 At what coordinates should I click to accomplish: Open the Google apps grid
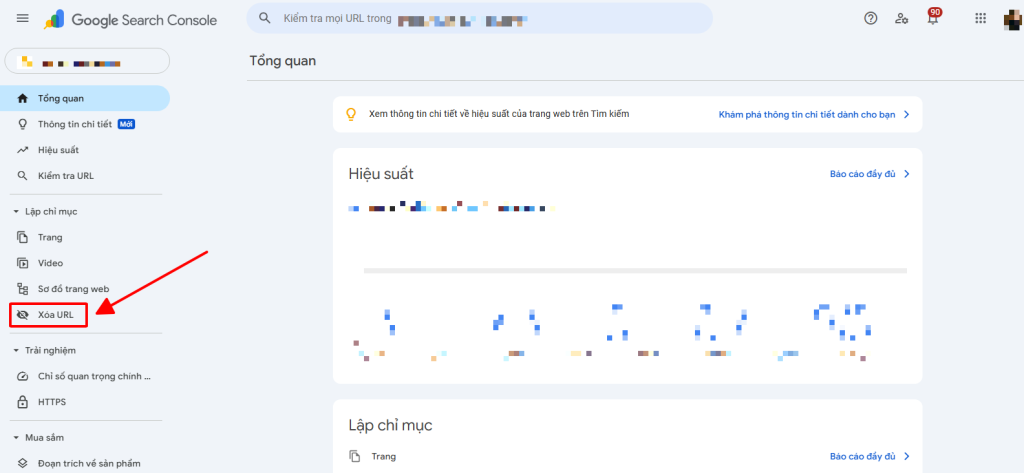click(x=980, y=18)
